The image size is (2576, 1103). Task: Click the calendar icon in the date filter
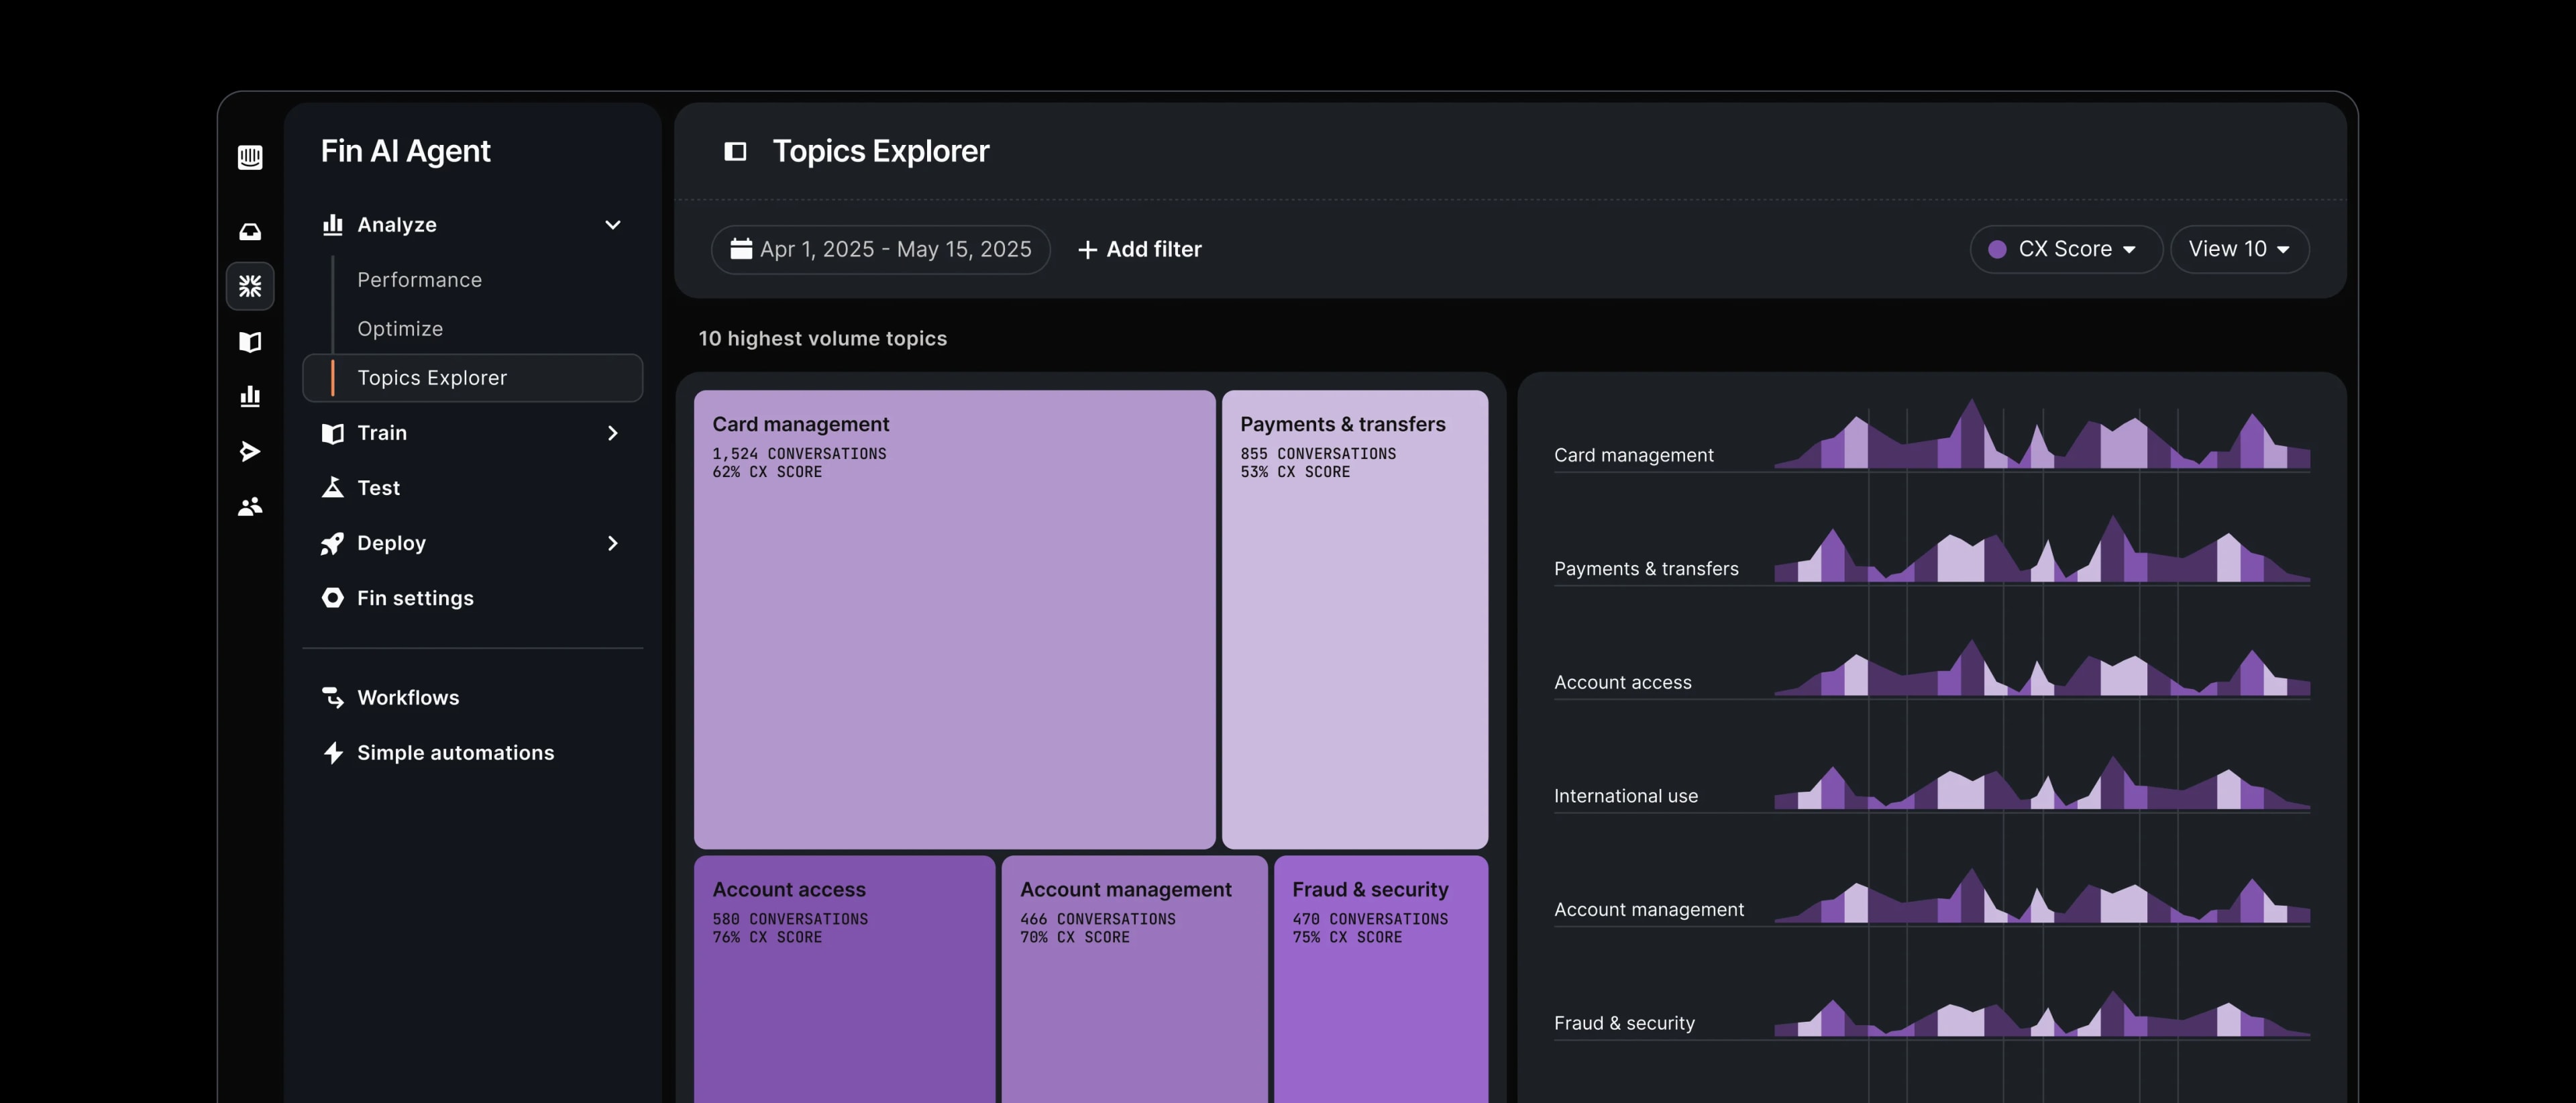coord(741,249)
